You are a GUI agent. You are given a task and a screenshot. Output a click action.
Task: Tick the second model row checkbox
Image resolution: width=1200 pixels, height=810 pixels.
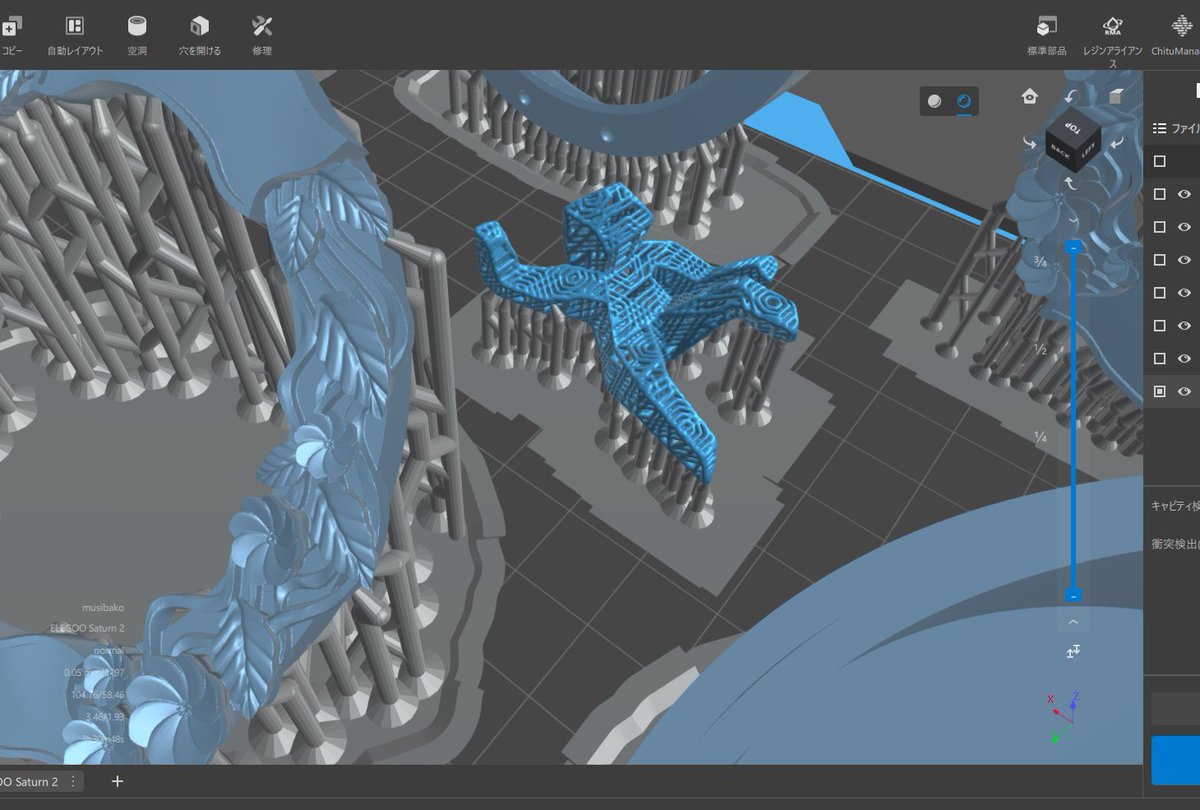click(x=1160, y=227)
